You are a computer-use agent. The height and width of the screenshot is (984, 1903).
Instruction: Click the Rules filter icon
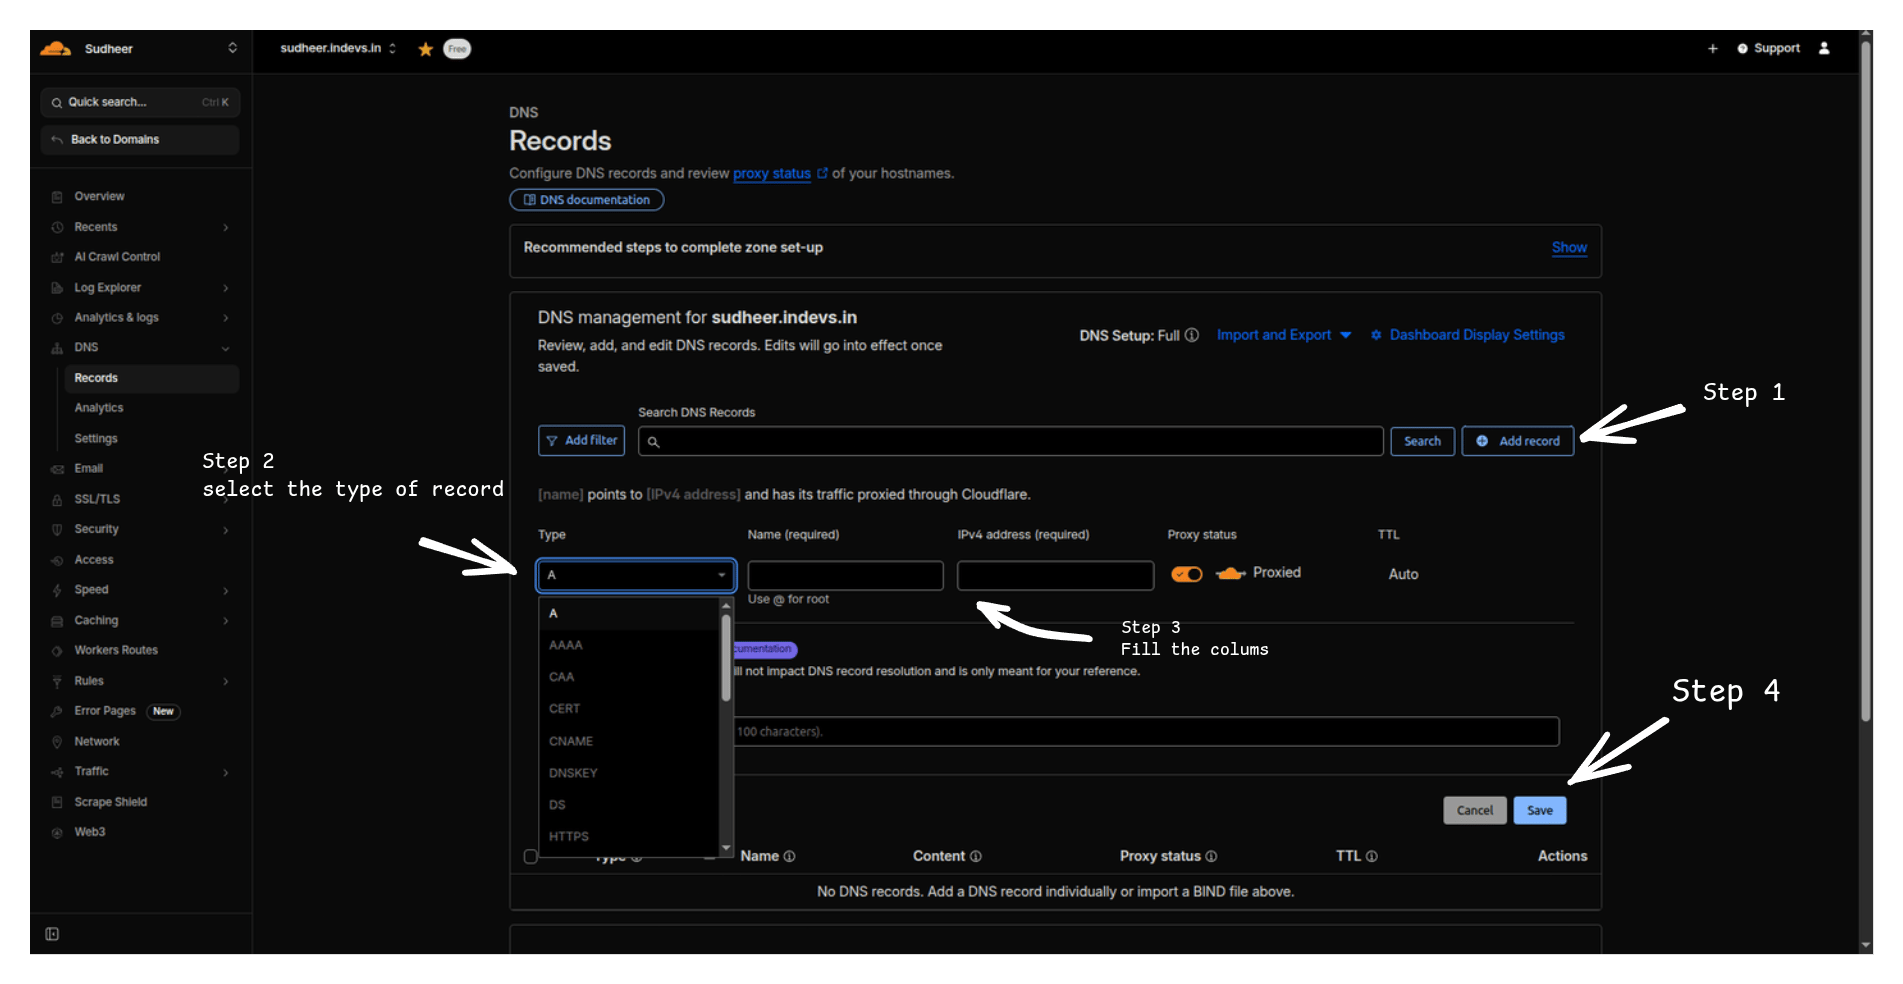click(x=57, y=681)
